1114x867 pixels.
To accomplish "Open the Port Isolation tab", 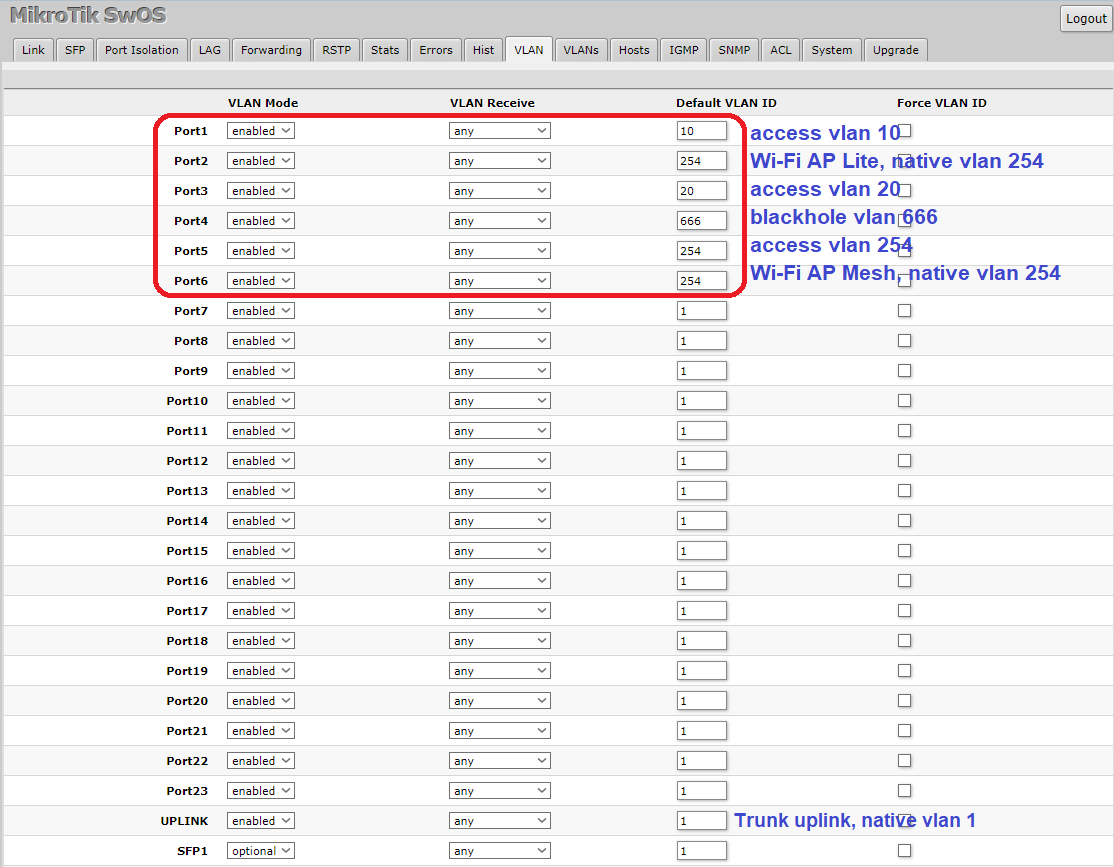I will point(141,50).
